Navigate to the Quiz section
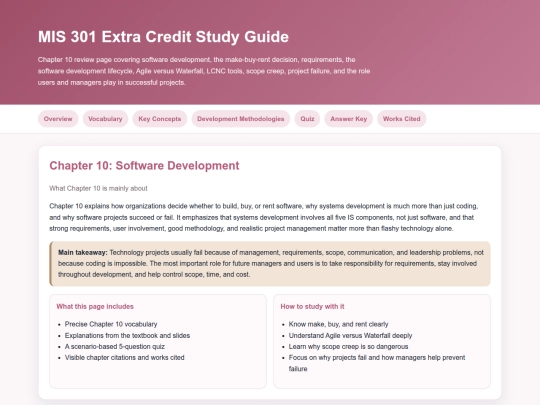Screen dimensions: 540x405 pos(307,119)
